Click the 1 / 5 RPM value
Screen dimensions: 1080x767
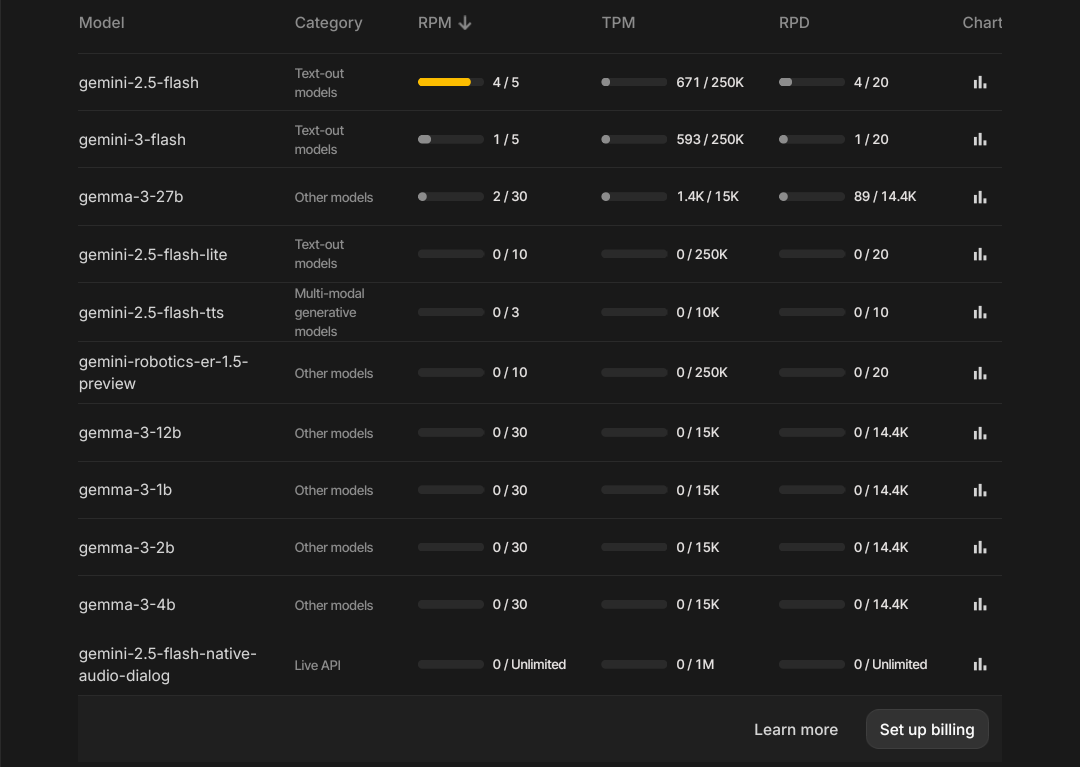pyautogui.click(x=506, y=140)
